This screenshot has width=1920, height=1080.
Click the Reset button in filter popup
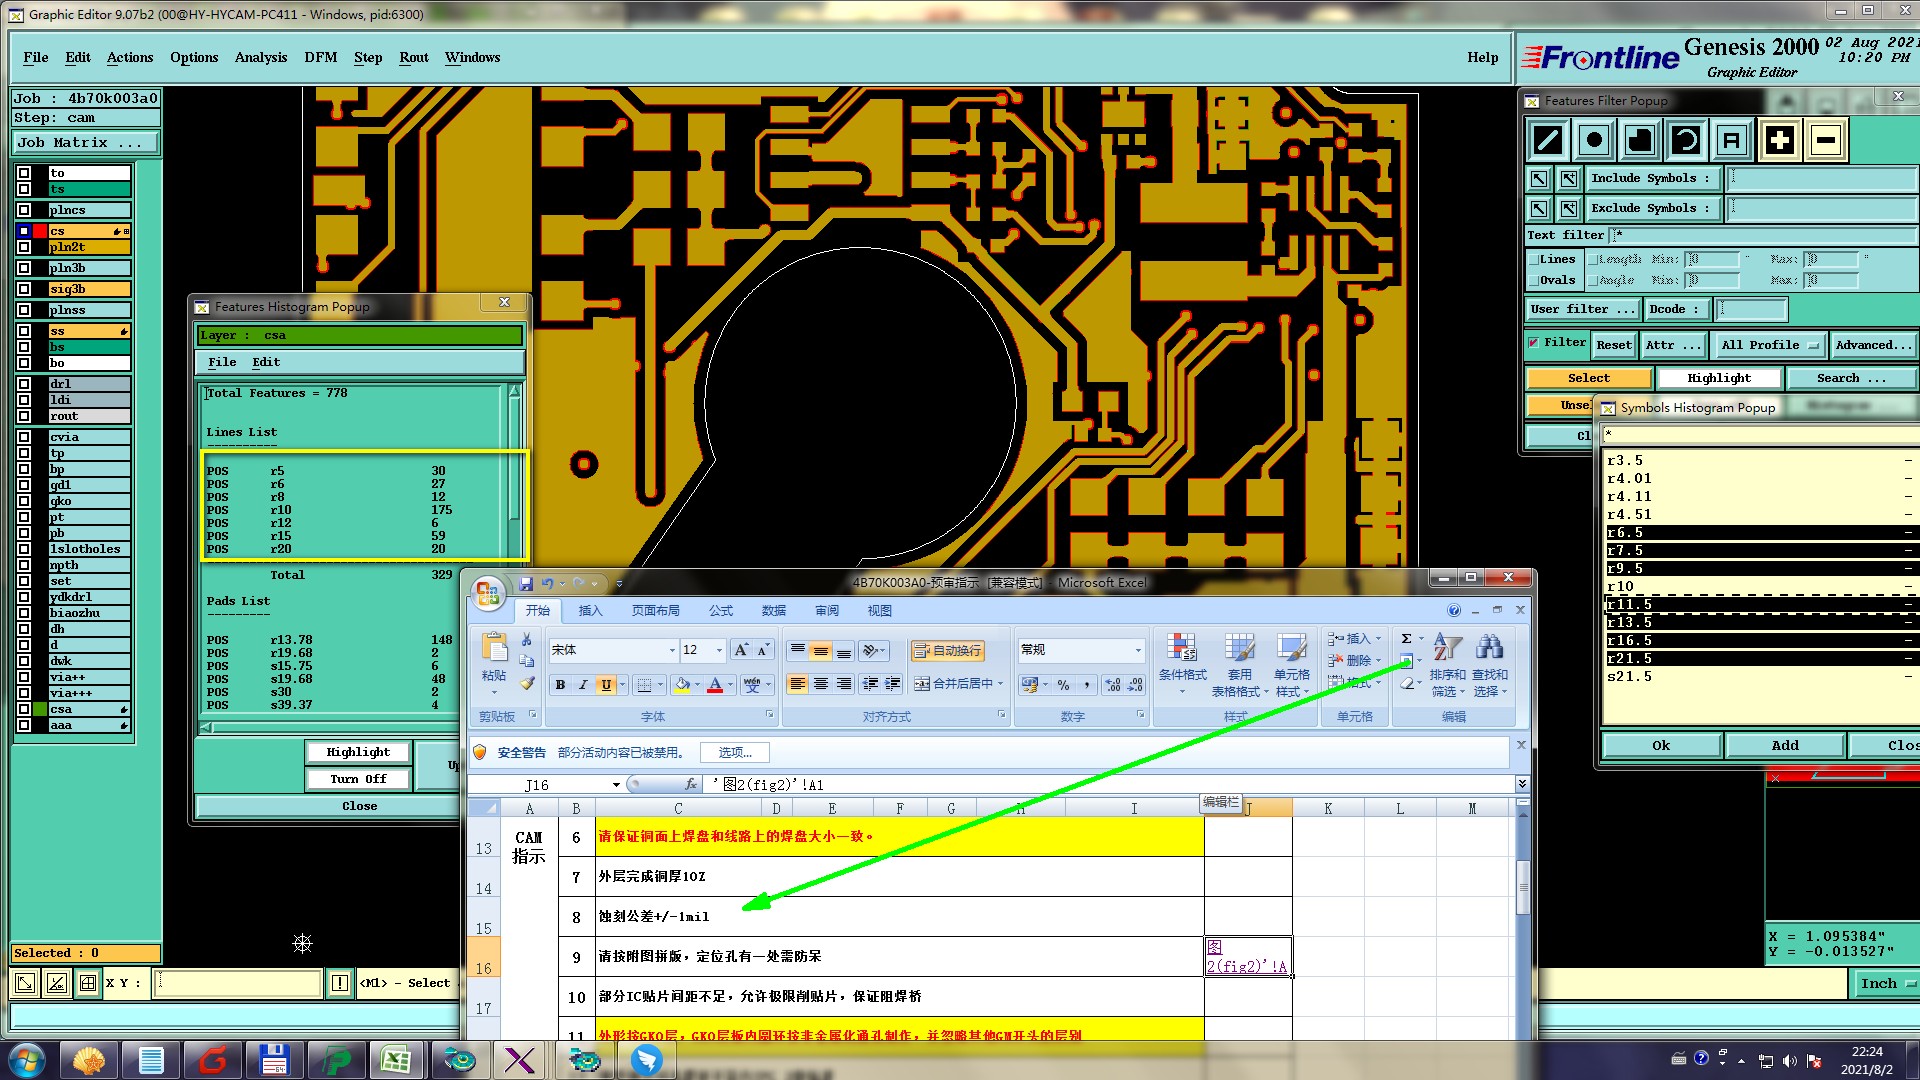pos(1613,345)
